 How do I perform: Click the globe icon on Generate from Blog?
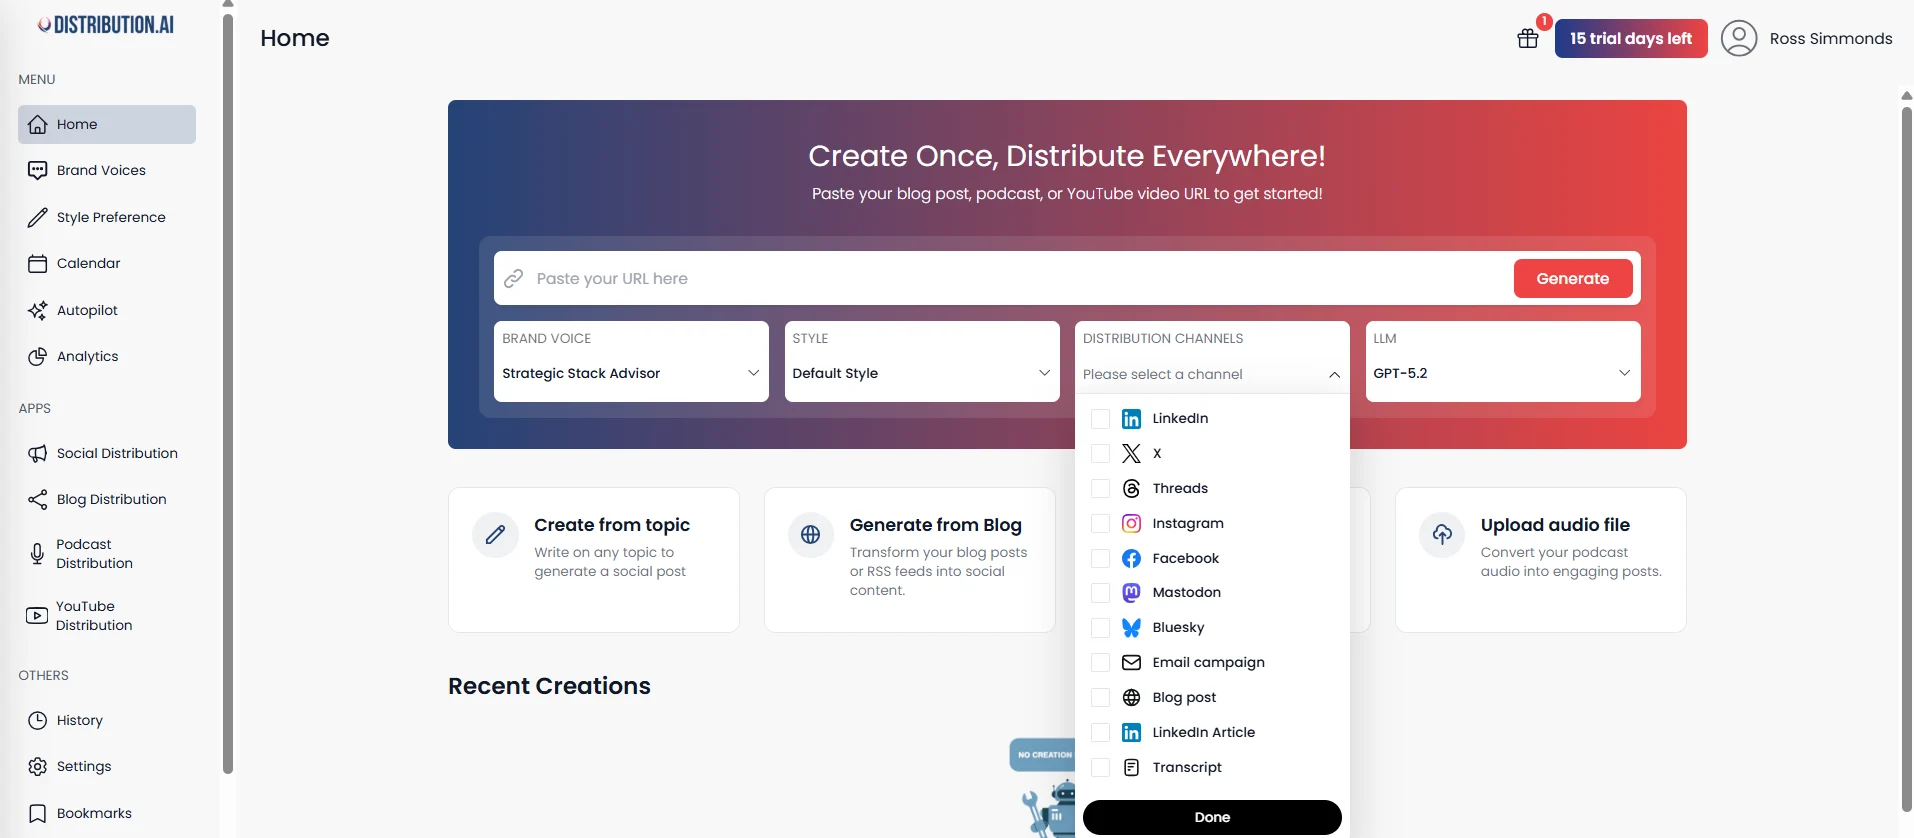(x=811, y=535)
